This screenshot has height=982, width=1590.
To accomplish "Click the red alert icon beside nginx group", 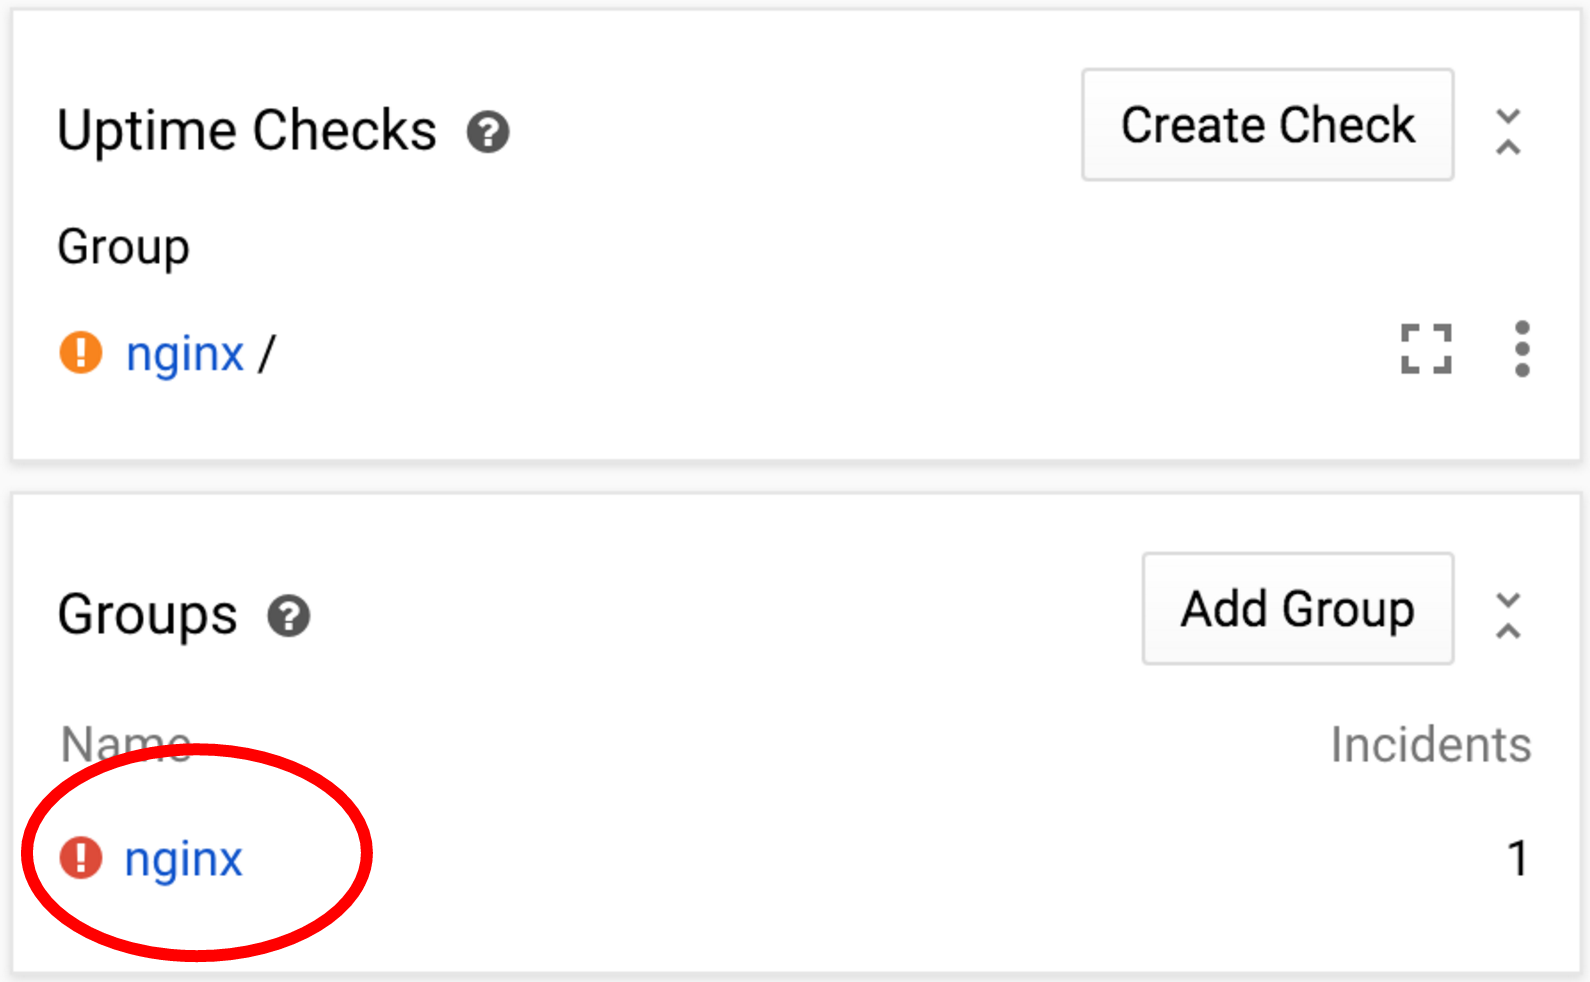I will (81, 858).
